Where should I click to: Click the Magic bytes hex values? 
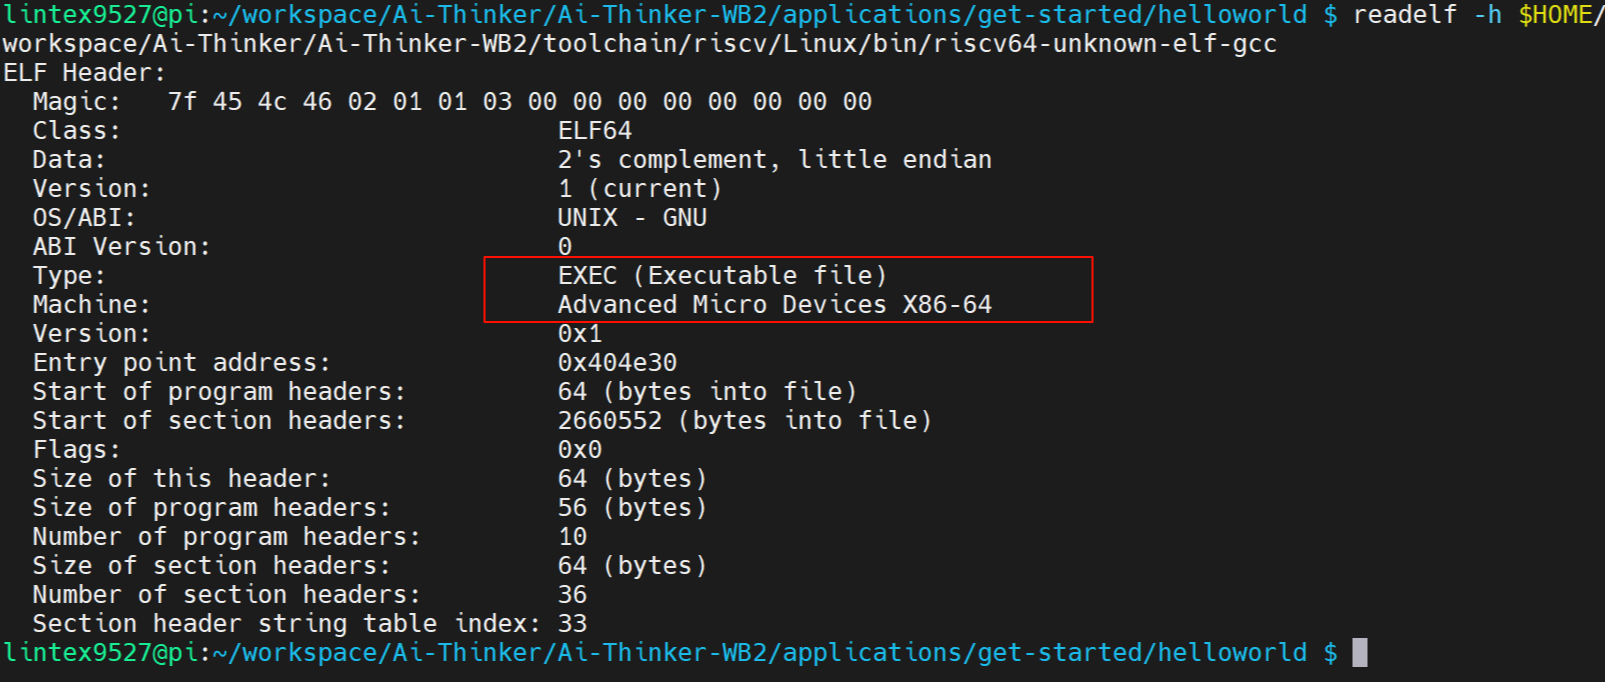pyautogui.click(x=520, y=102)
